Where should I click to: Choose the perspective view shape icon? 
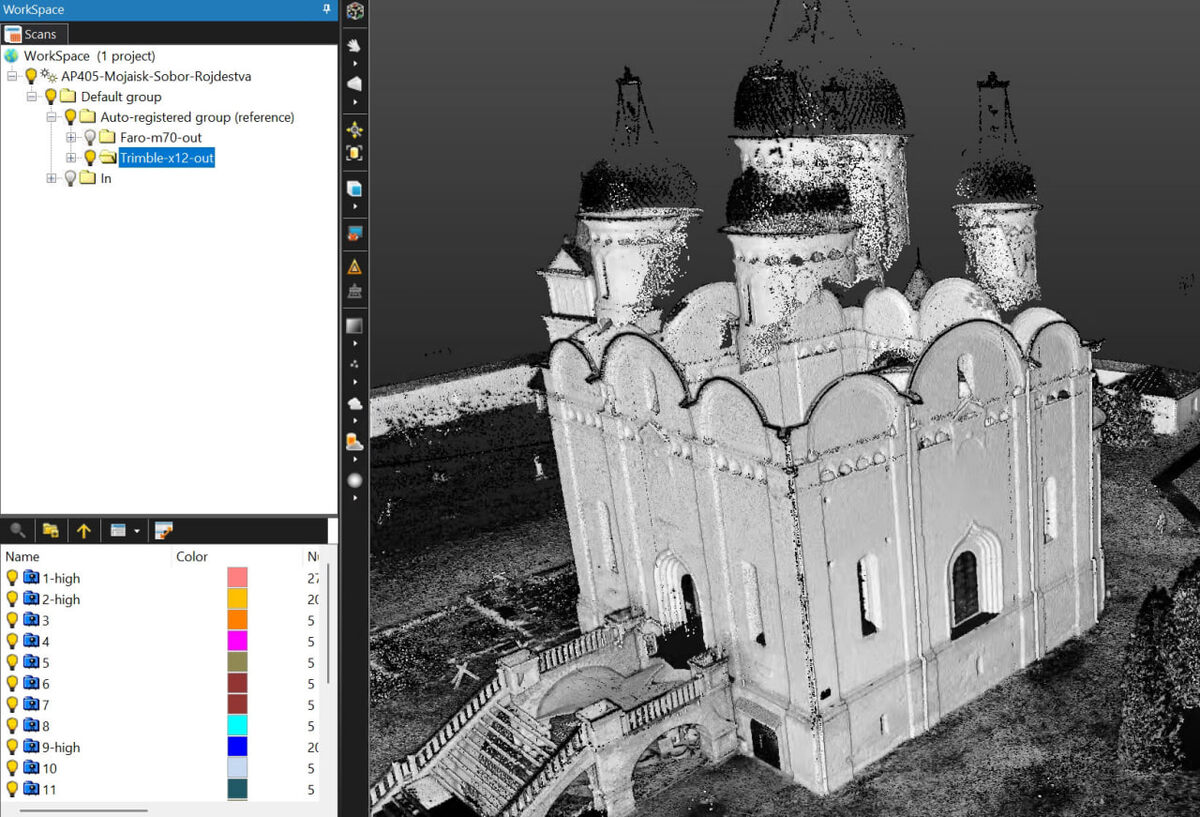click(x=354, y=84)
